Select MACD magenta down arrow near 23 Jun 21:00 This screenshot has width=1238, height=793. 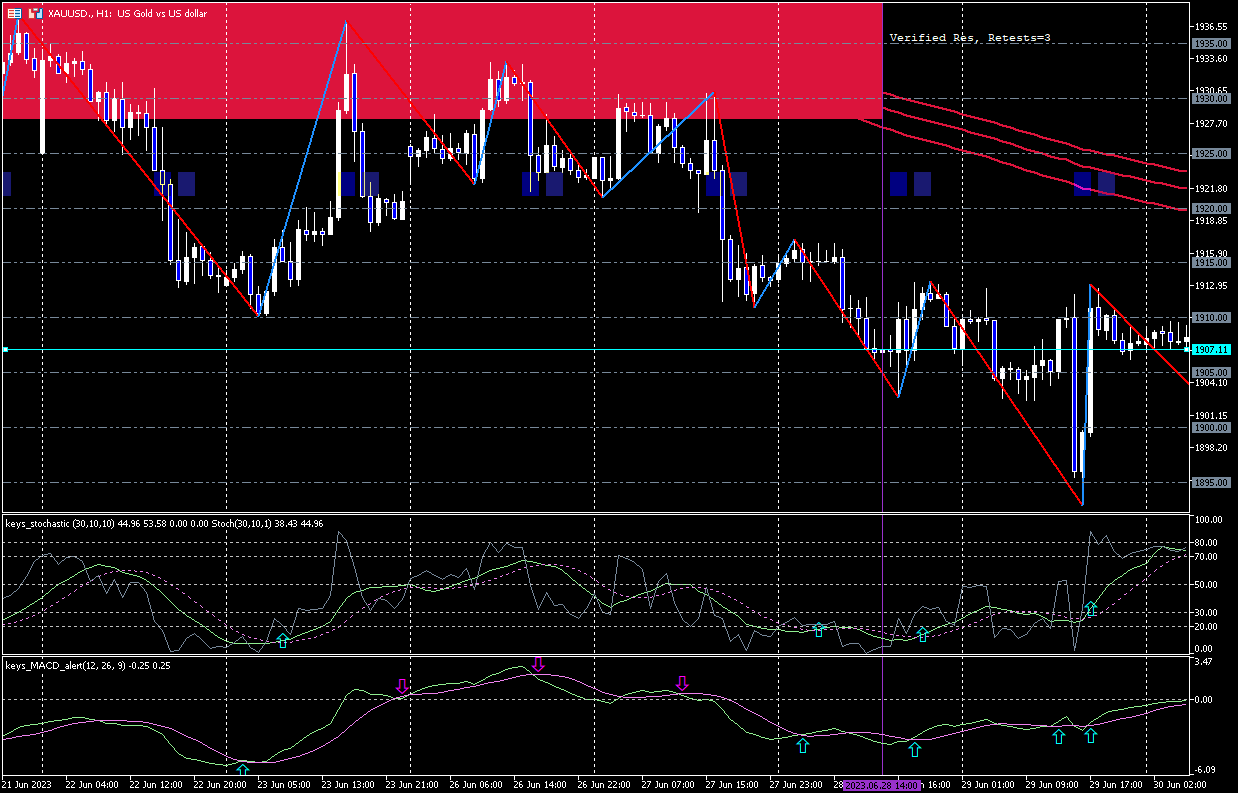tap(402, 686)
